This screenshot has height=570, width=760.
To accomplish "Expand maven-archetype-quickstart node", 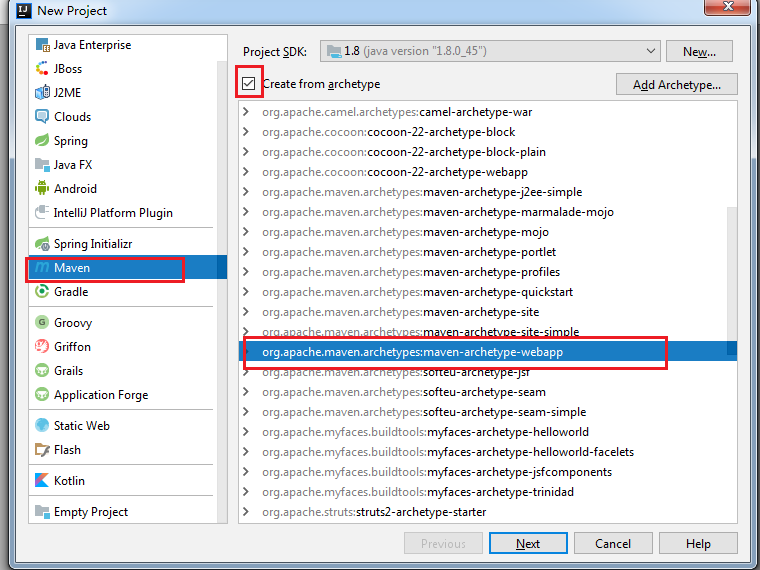I will tap(246, 292).
